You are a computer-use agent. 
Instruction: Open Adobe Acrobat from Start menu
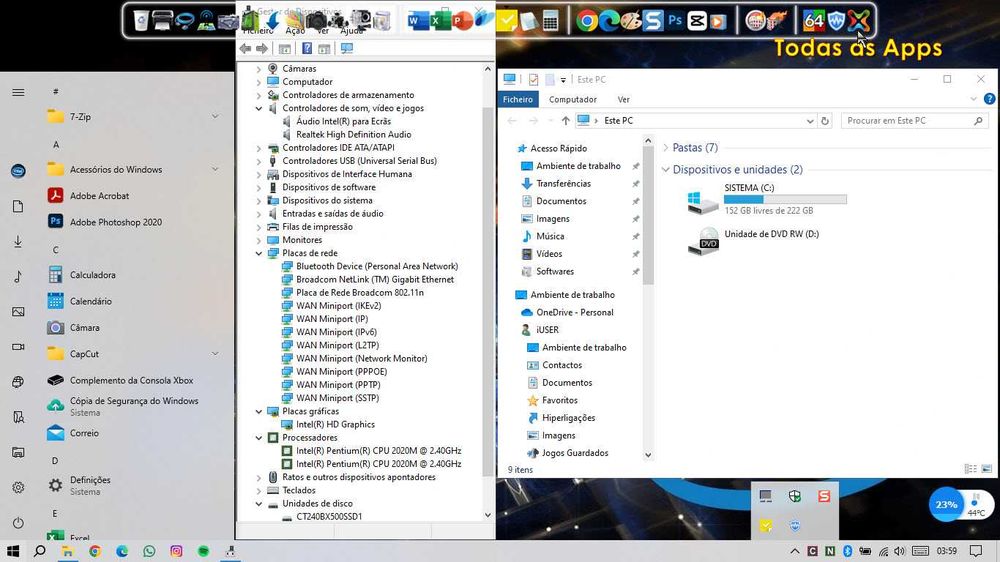tap(99, 196)
